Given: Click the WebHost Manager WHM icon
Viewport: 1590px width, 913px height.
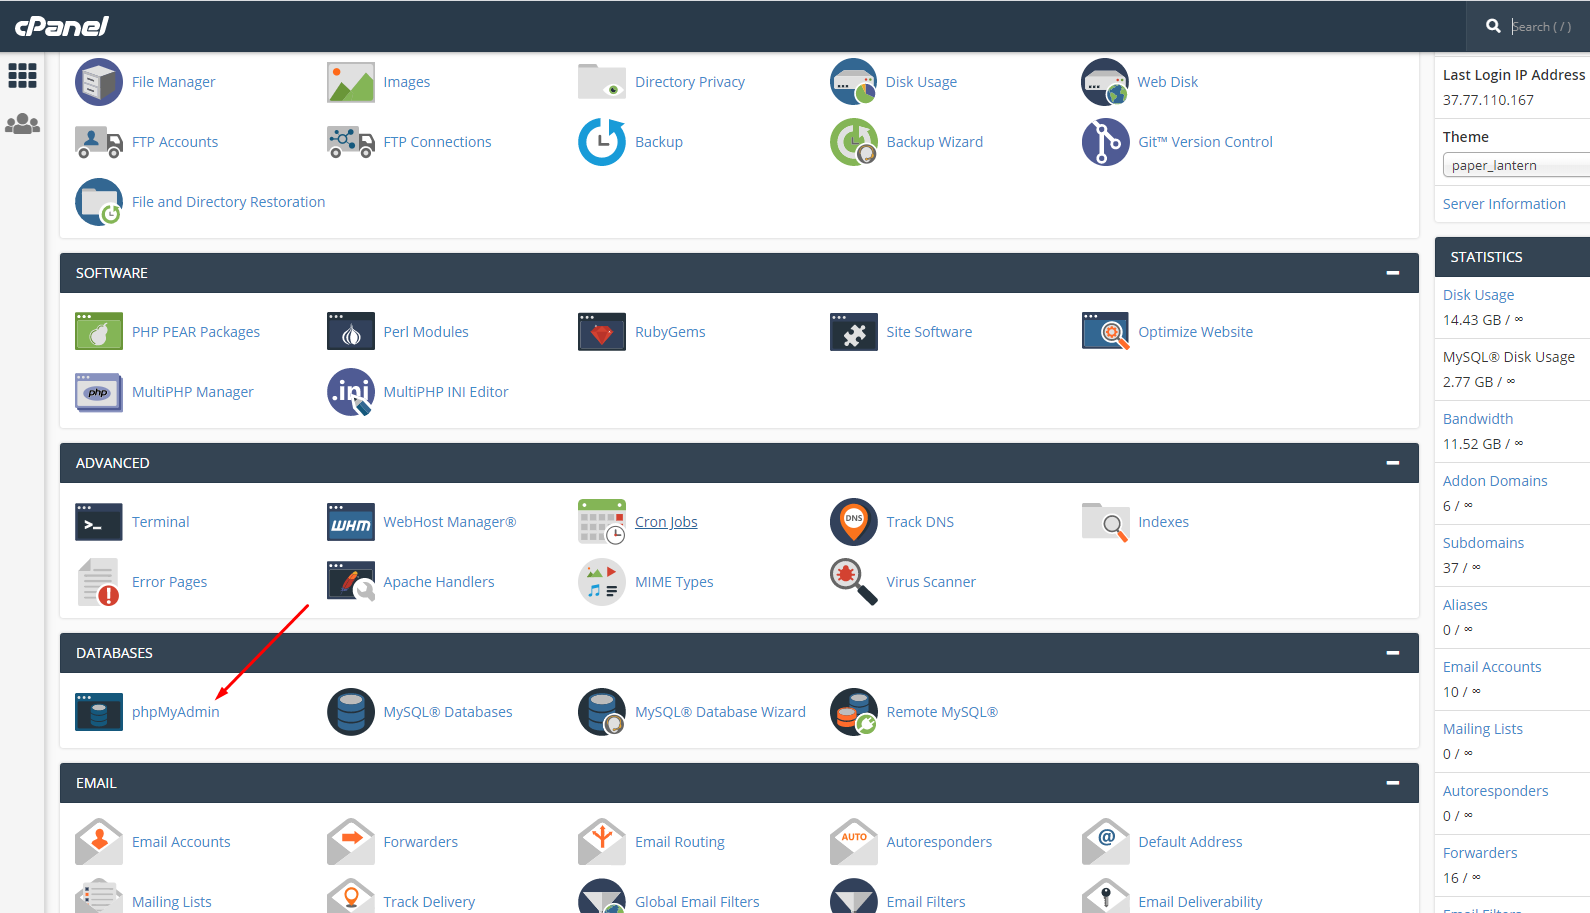Looking at the screenshot, I should pos(351,522).
